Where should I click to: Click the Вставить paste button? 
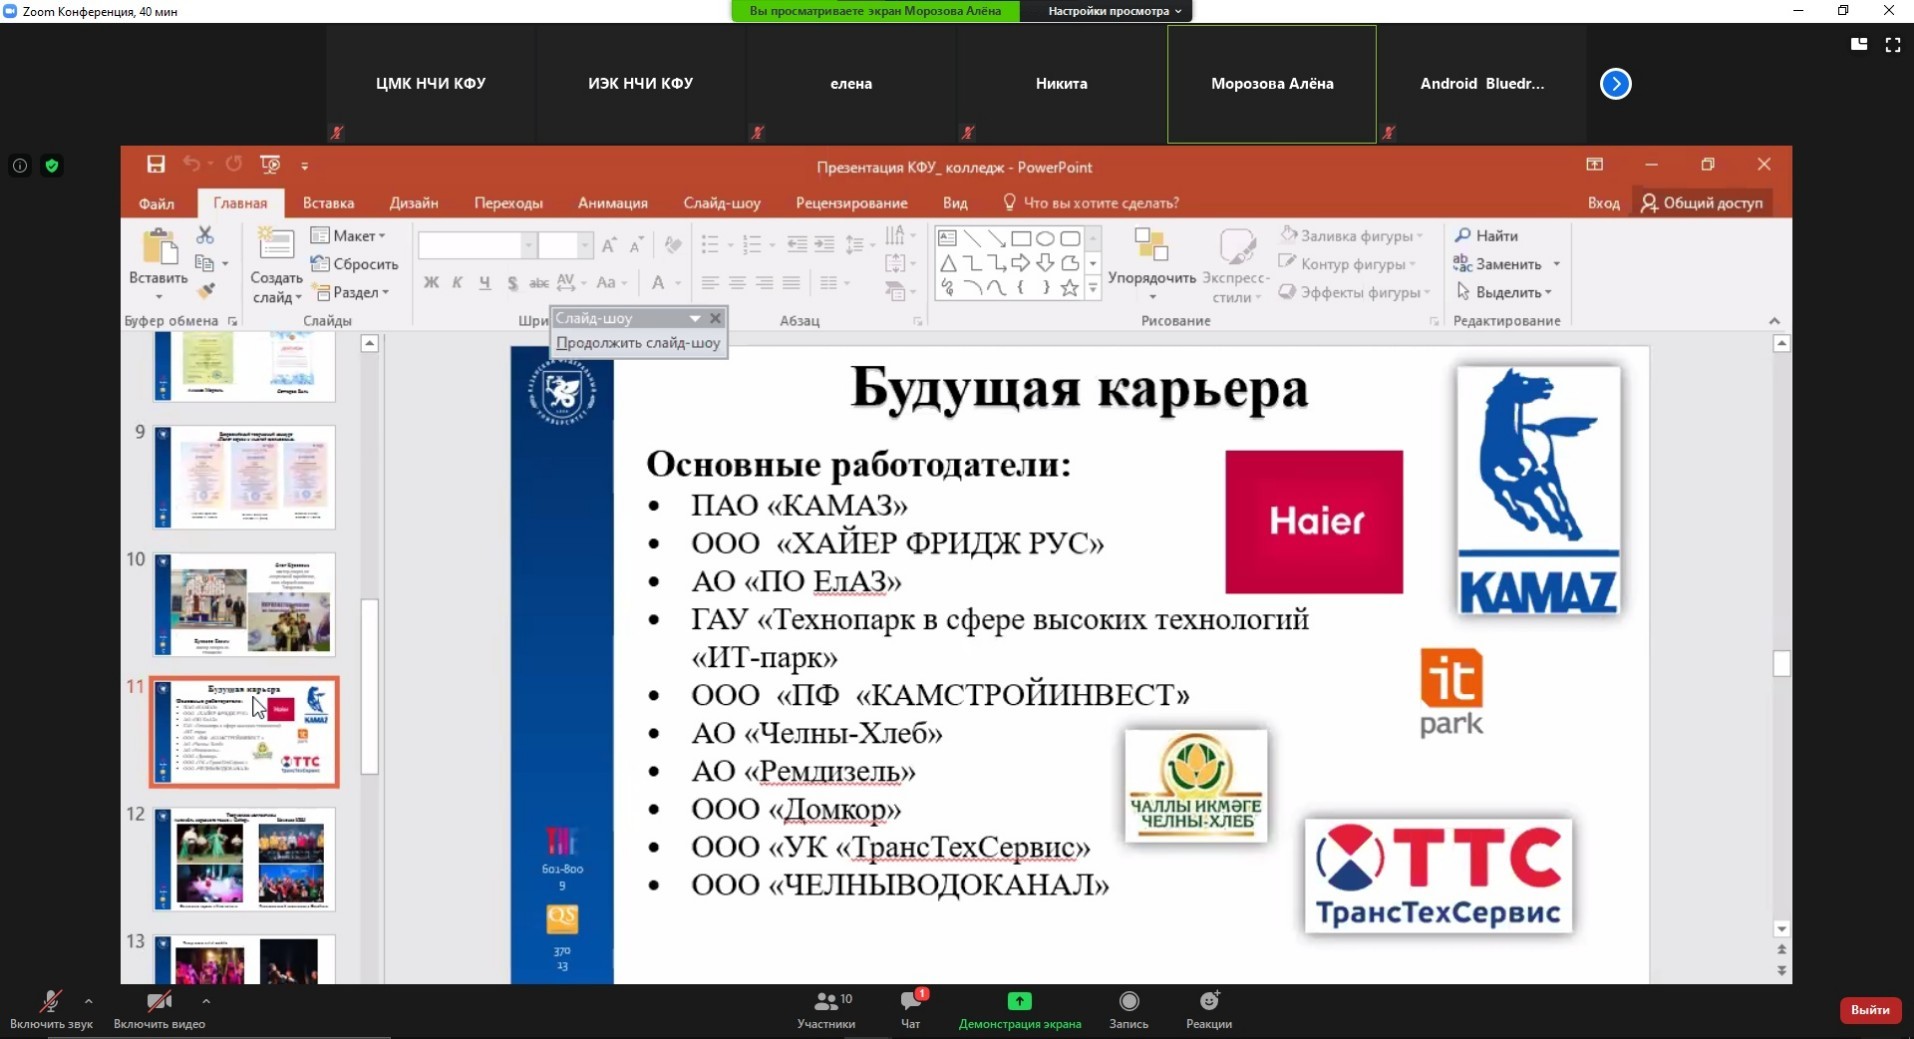158,264
